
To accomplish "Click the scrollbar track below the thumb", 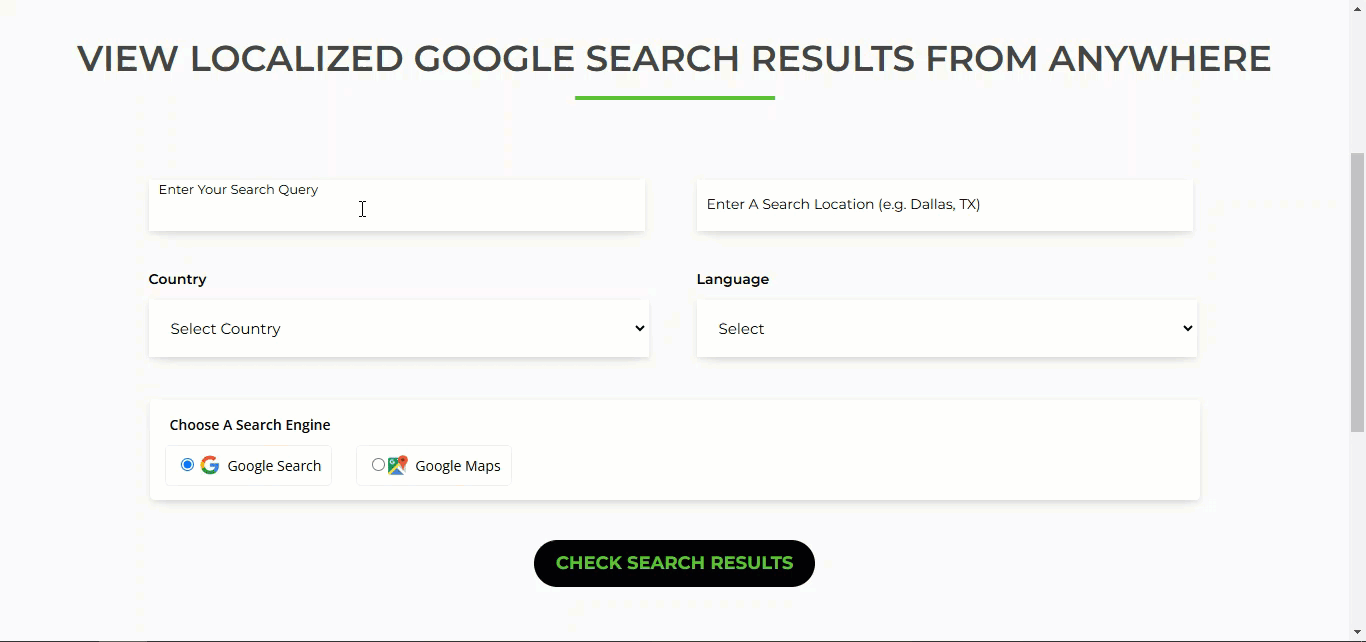I will pyautogui.click(x=1357, y=530).
